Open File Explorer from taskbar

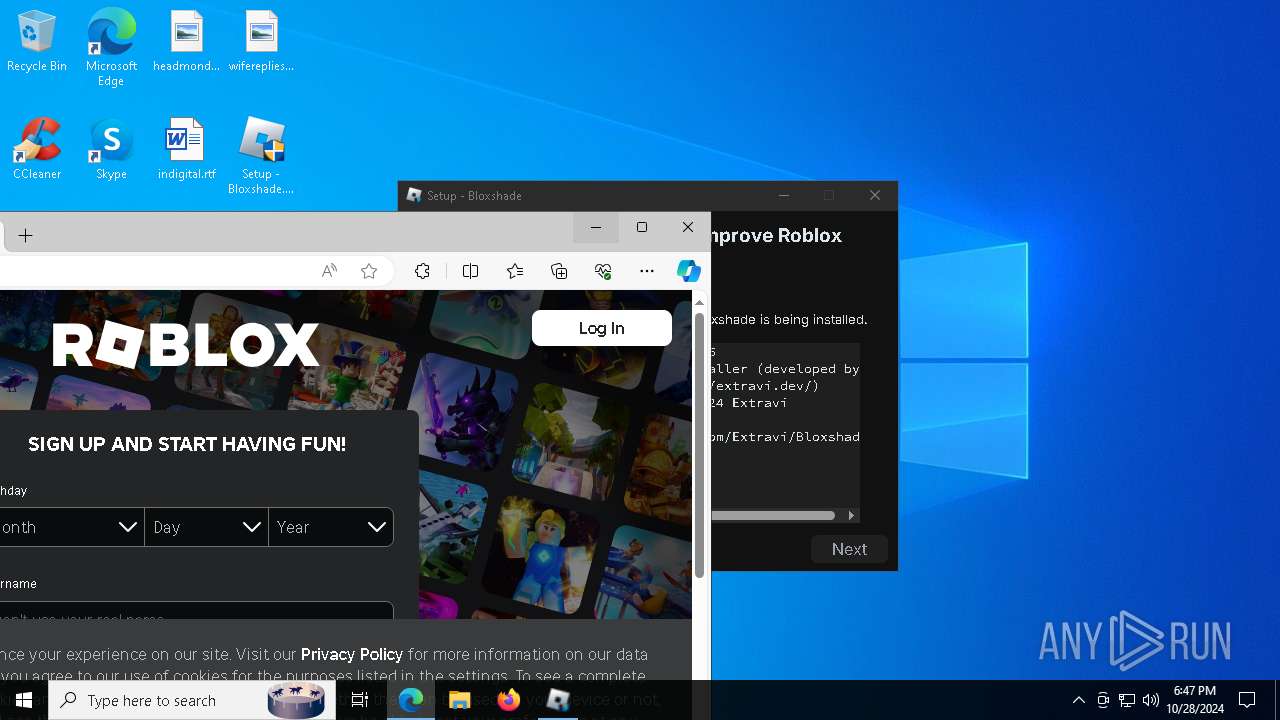coord(460,700)
